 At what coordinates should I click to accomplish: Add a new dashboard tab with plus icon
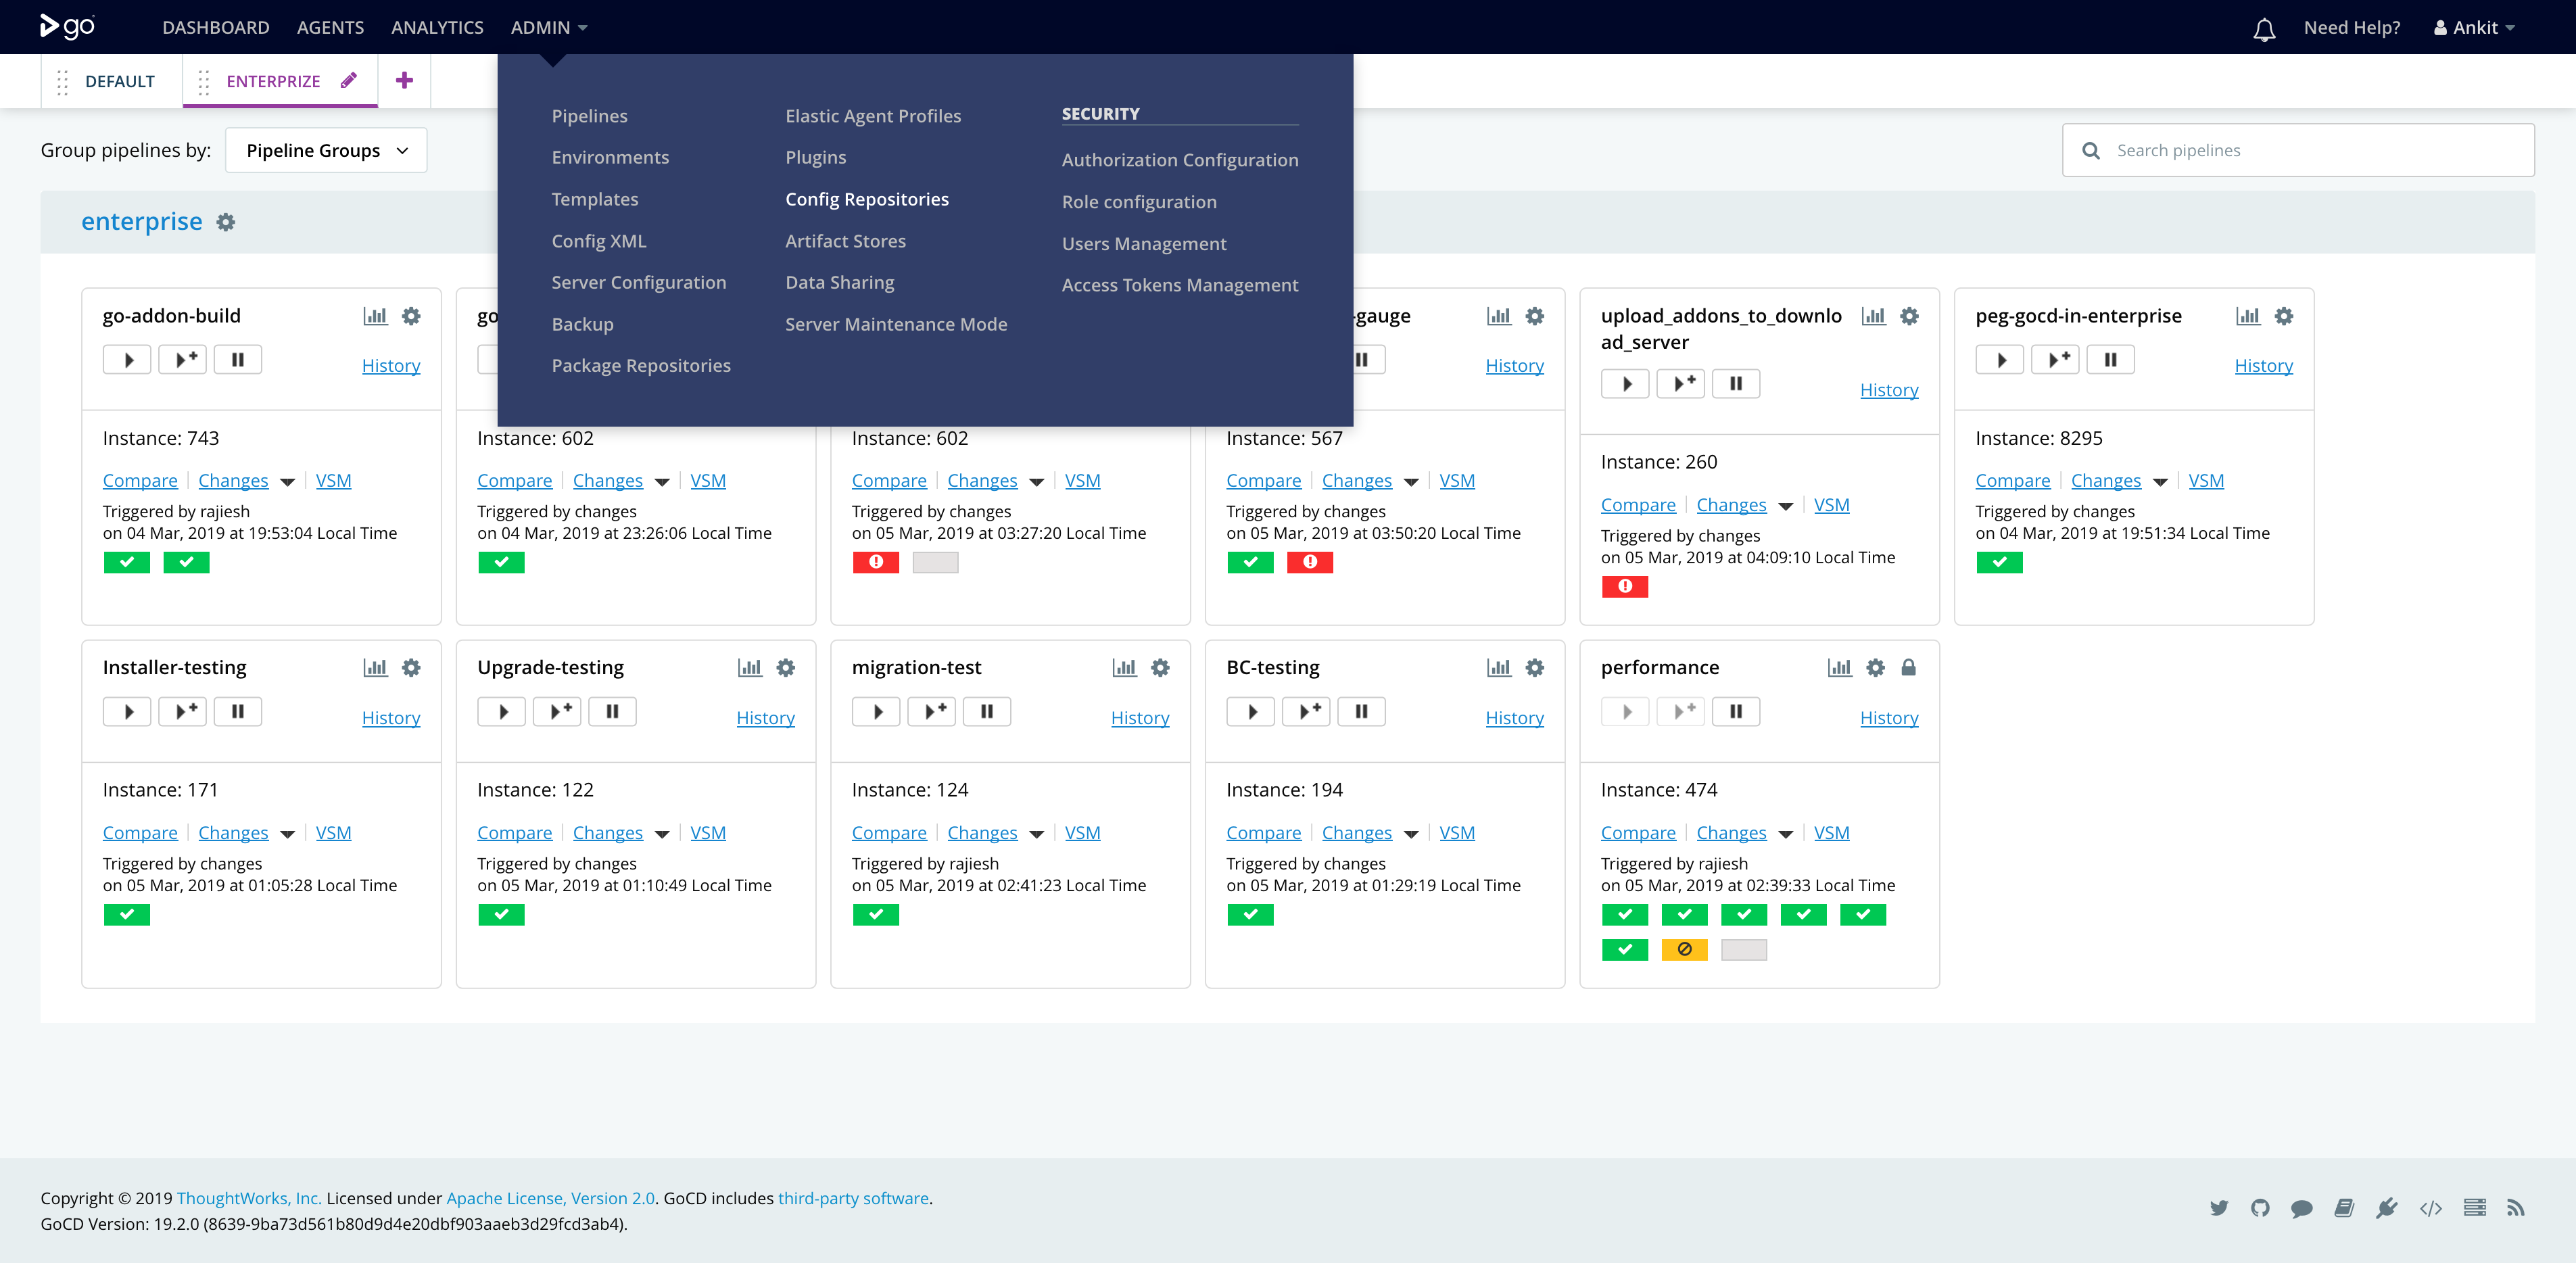coord(404,81)
